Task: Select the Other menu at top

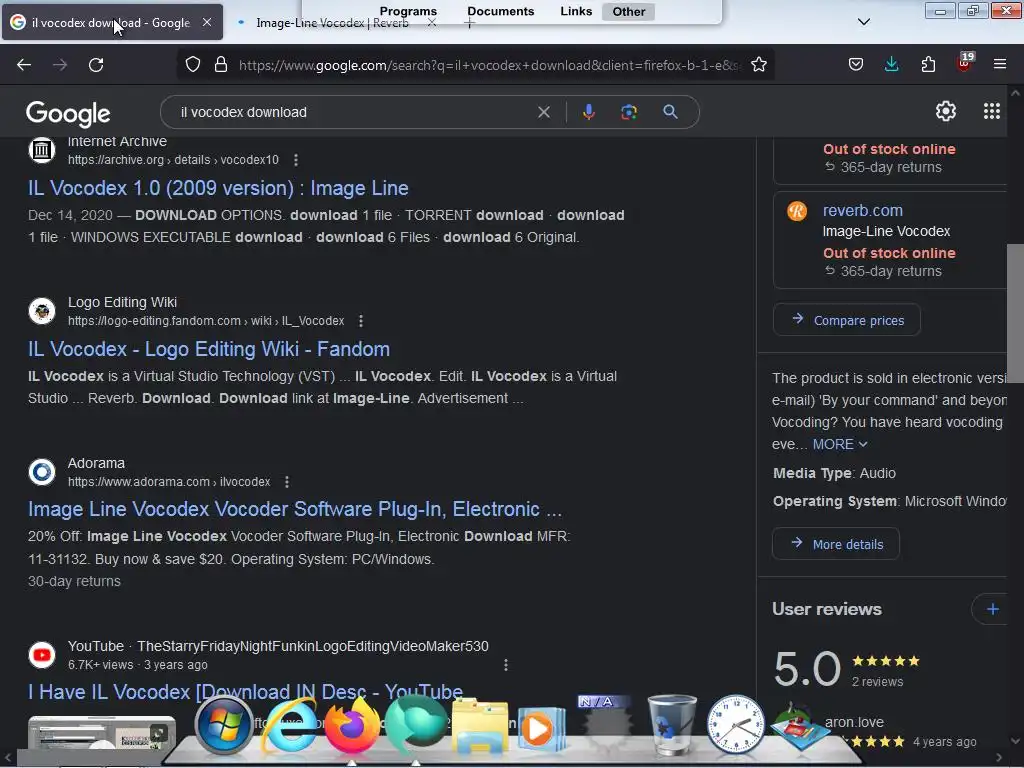Action: [628, 12]
